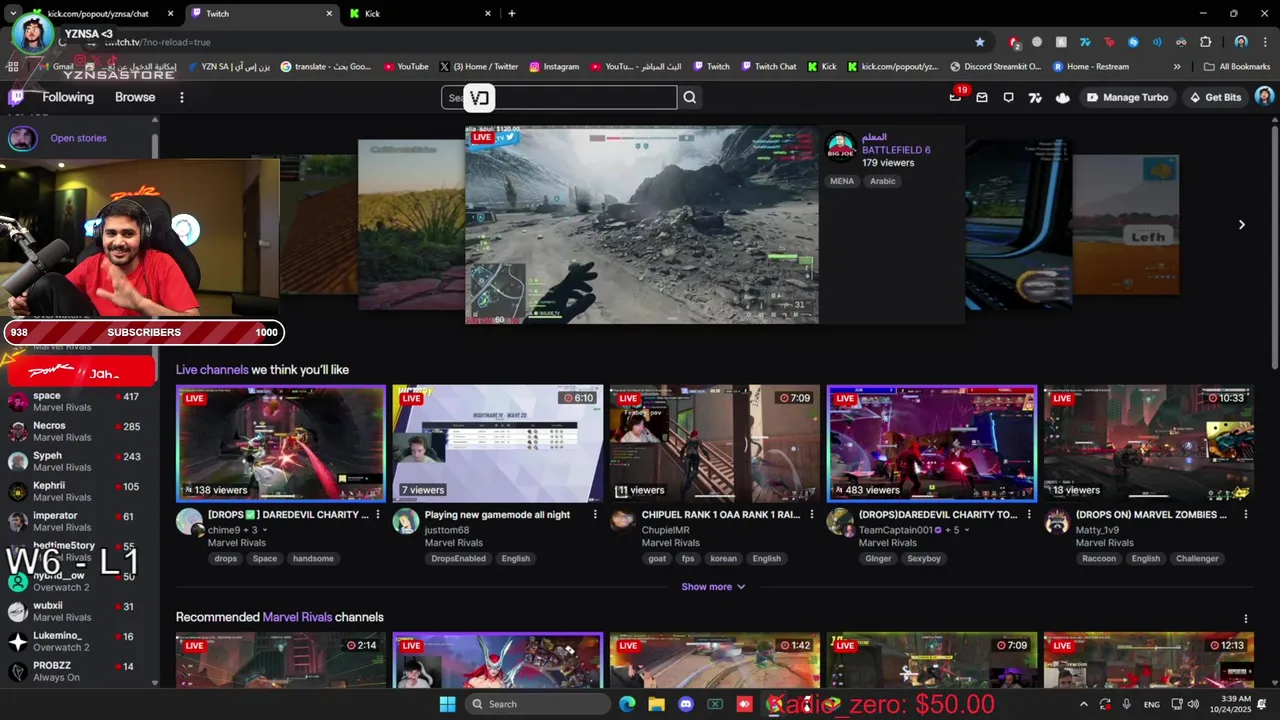1280x720 pixels.
Task: Bookmark this page with the star icon
Action: (x=980, y=42)
